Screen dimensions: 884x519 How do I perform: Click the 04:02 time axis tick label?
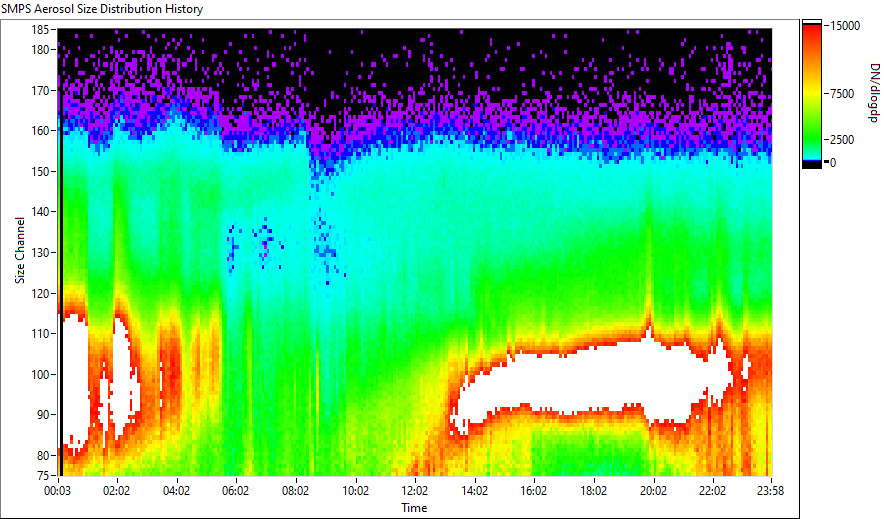click(176, 491)
